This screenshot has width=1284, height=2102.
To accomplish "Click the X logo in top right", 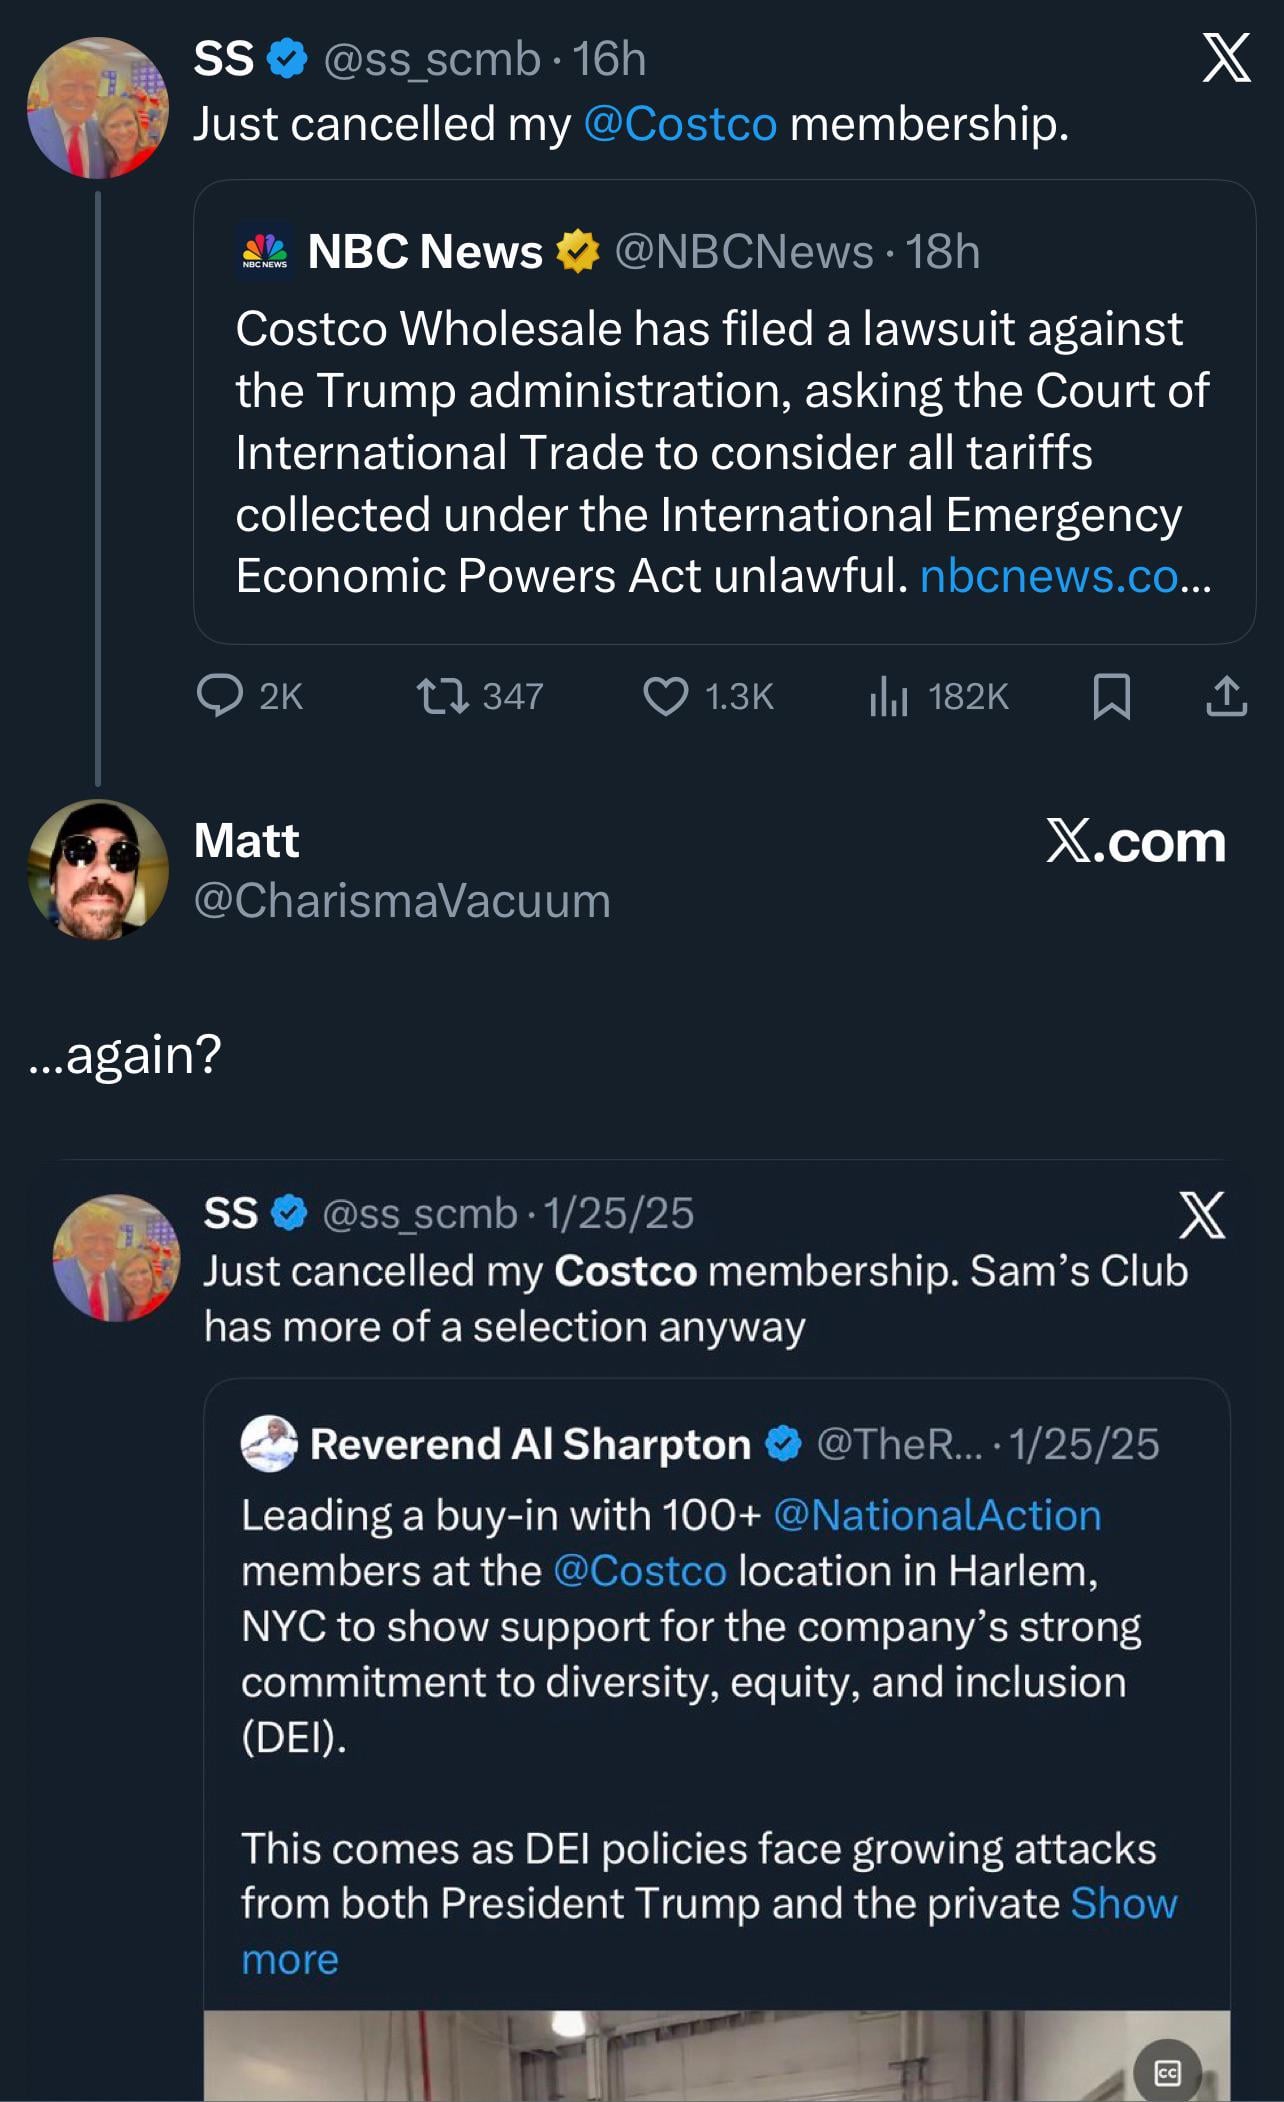I will [1226, 58].
